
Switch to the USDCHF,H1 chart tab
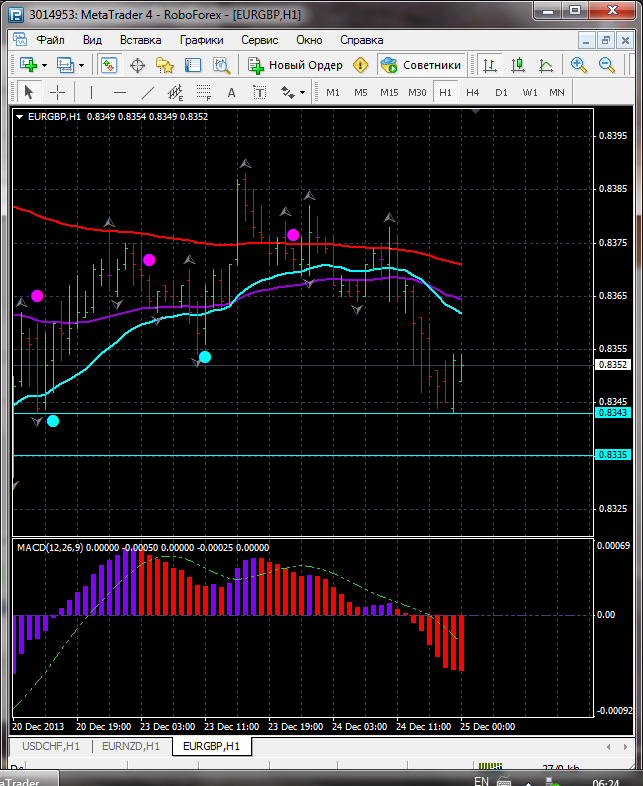(49, 746)
